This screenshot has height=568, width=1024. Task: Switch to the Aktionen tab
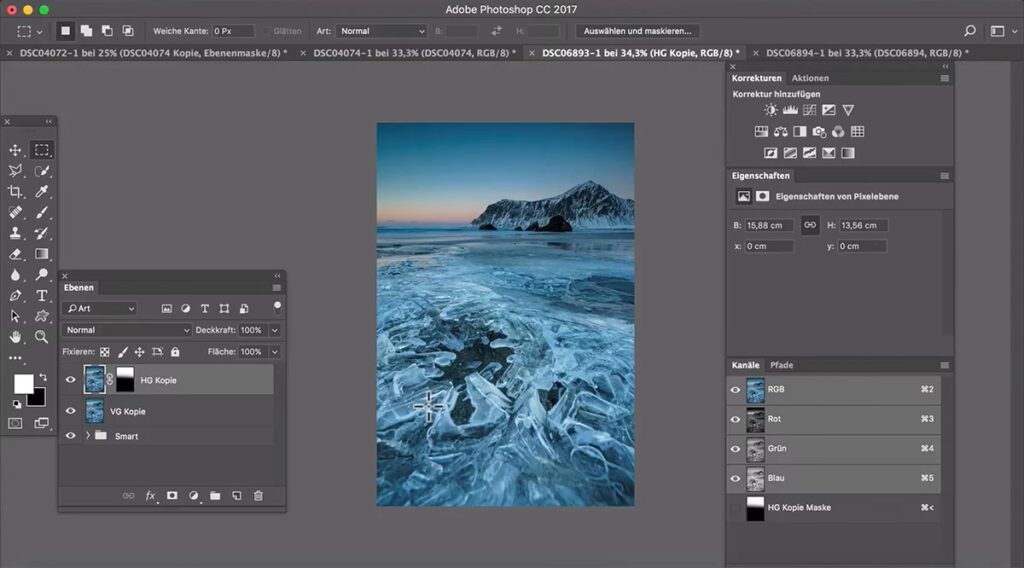[x=809, y=78]
